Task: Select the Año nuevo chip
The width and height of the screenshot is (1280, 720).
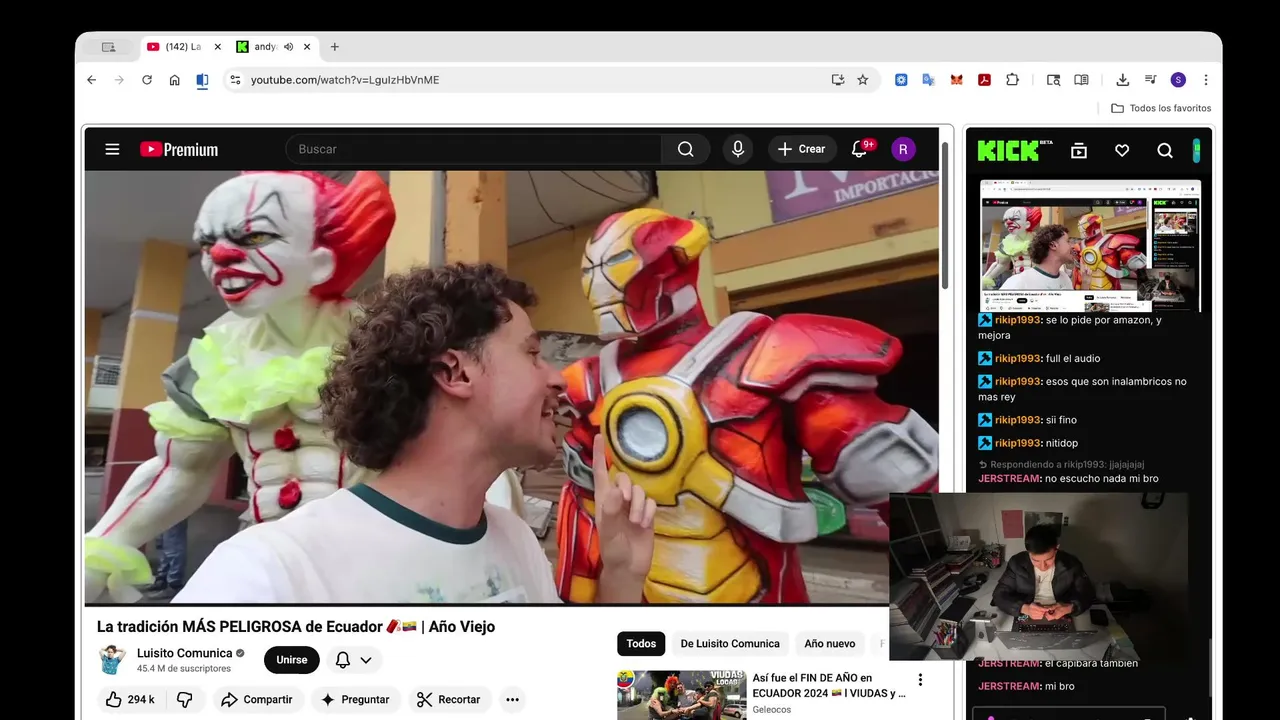Action: coord(830,644)
